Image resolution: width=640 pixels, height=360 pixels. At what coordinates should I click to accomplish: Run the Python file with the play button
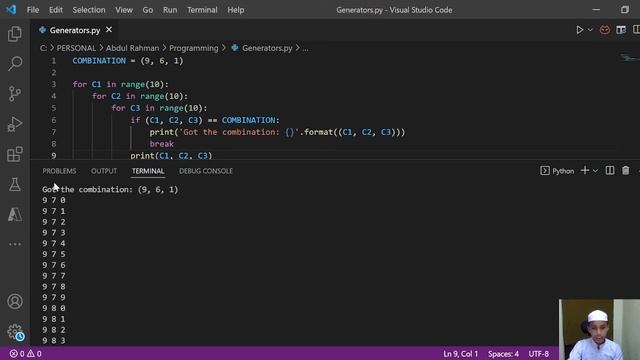click(x=579, y=30)
